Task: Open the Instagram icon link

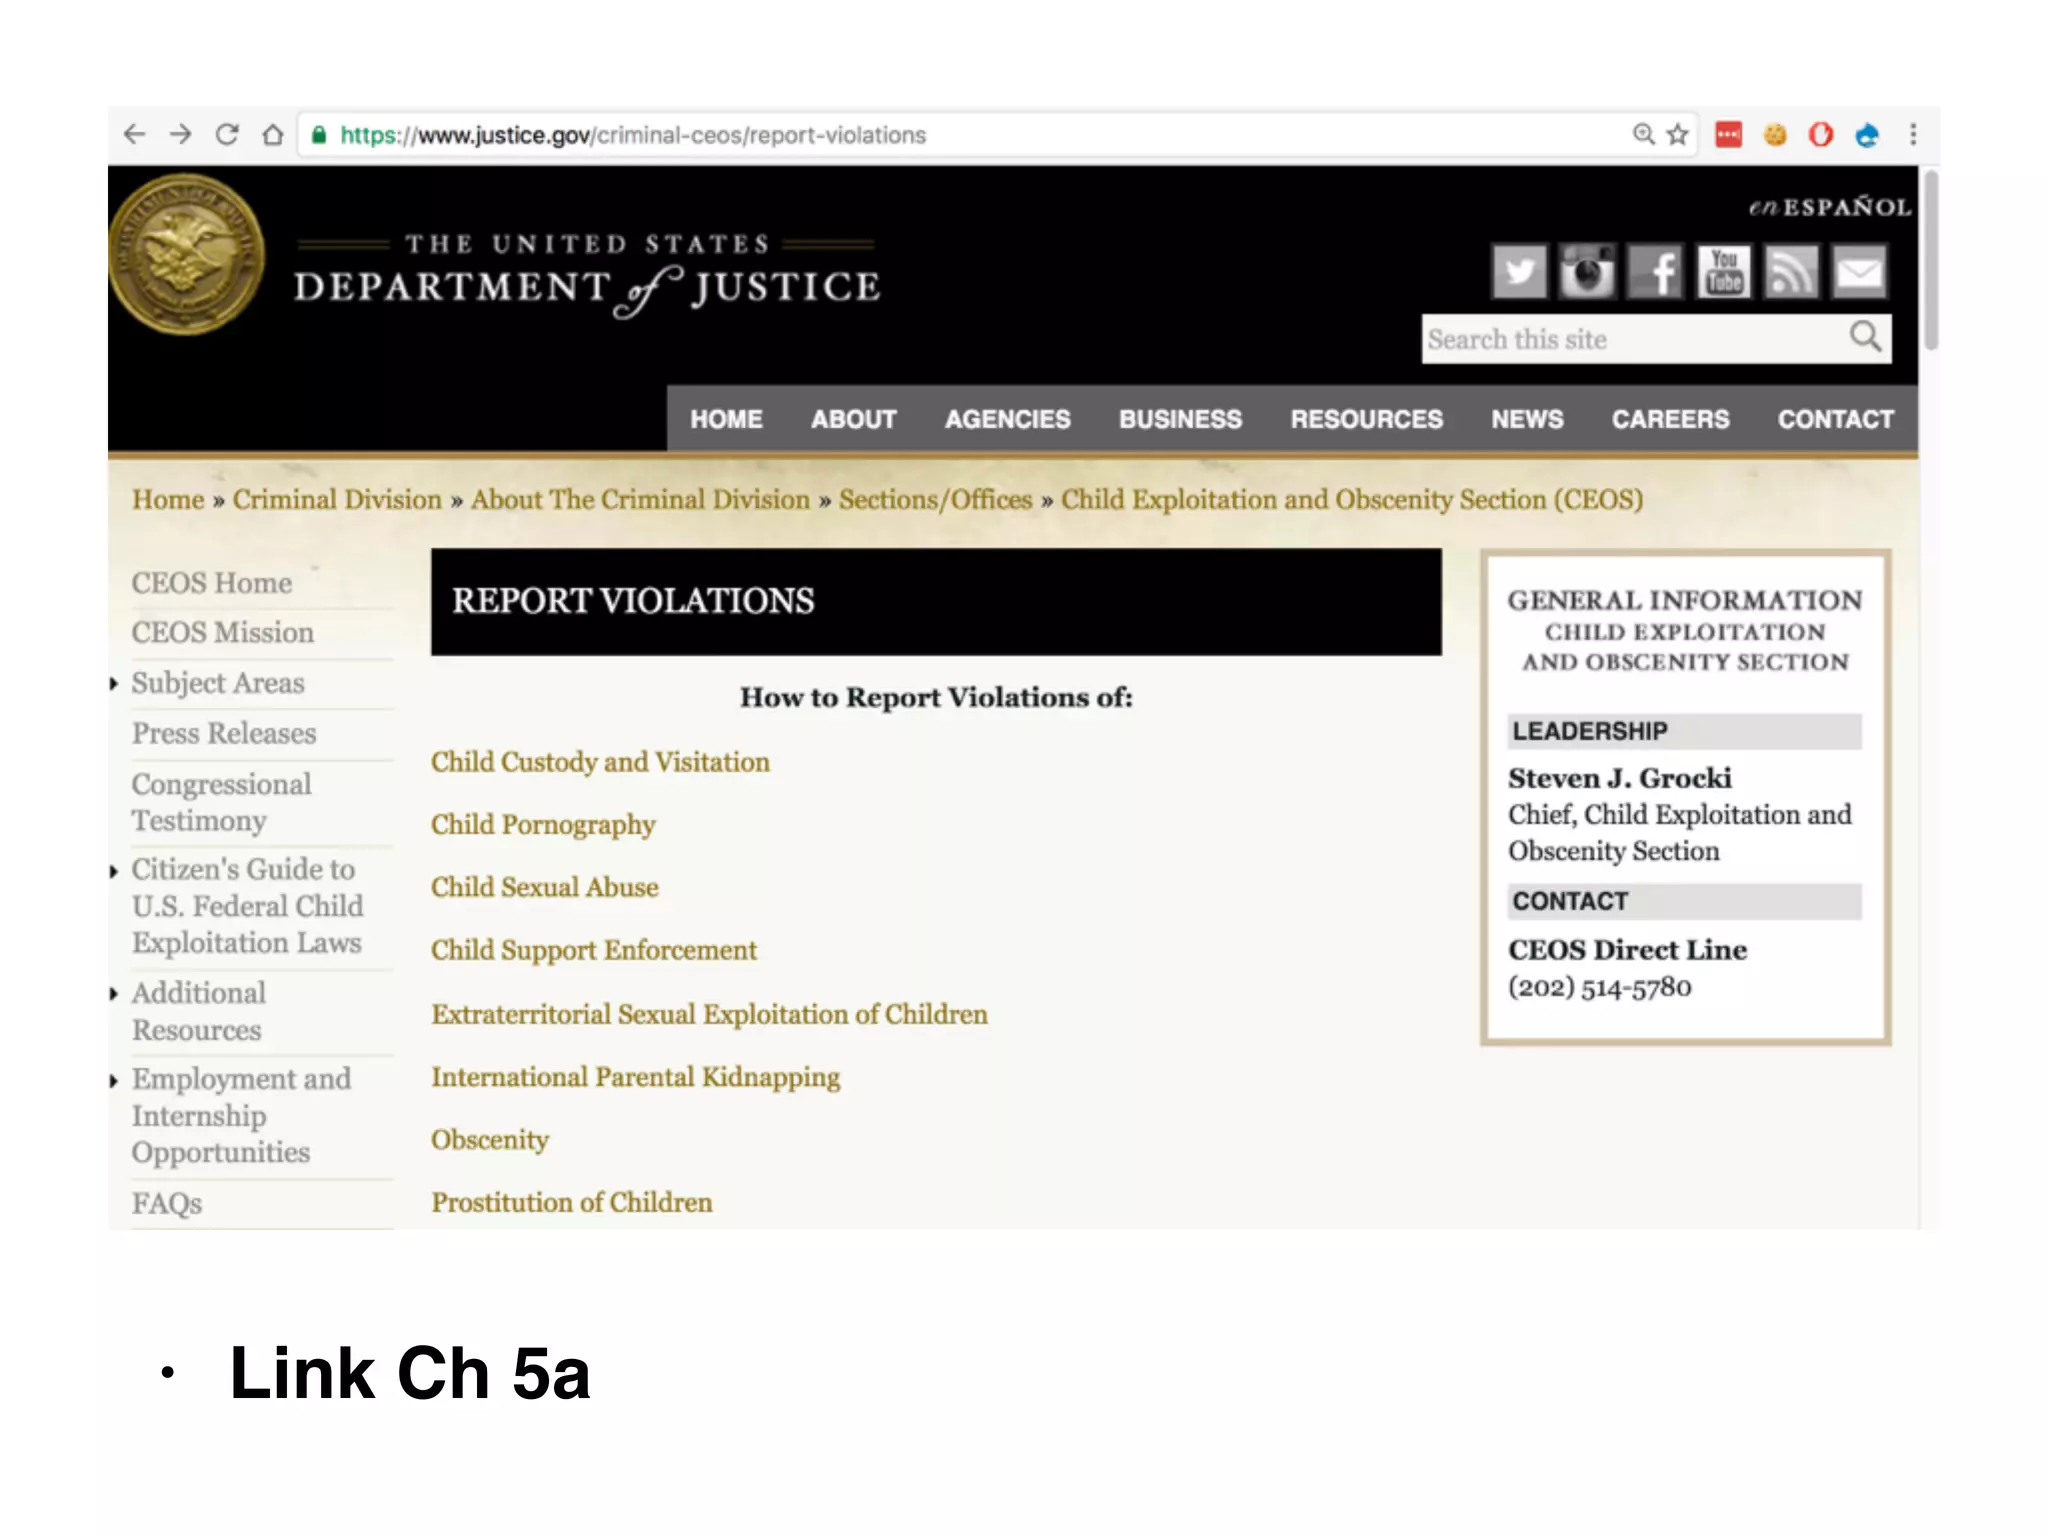Action: (x=1587, y=272)
